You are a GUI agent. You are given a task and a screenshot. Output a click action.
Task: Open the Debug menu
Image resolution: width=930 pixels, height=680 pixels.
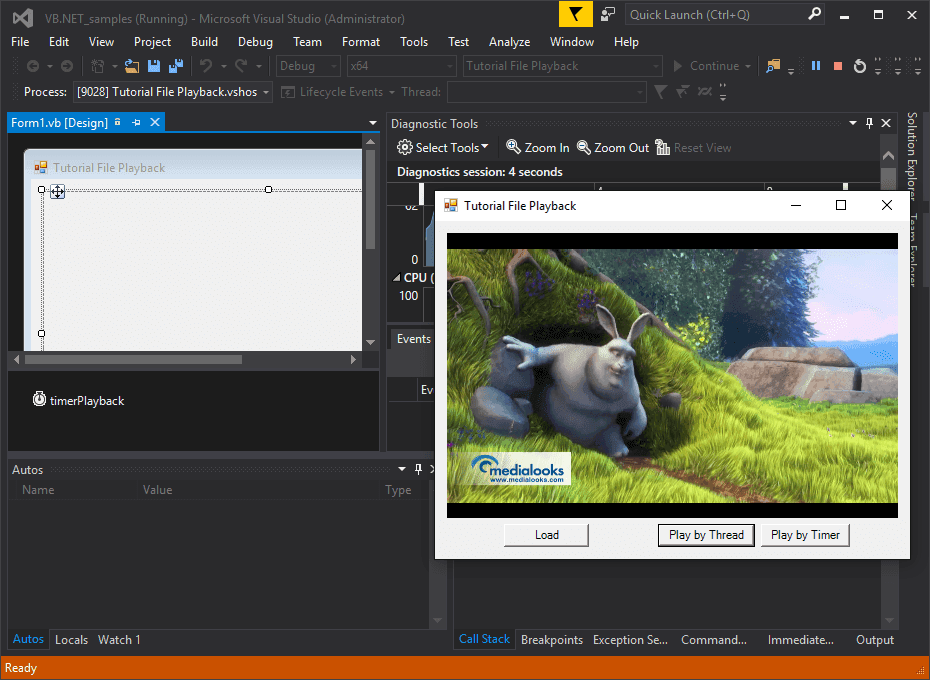click(x=255, y=42)
